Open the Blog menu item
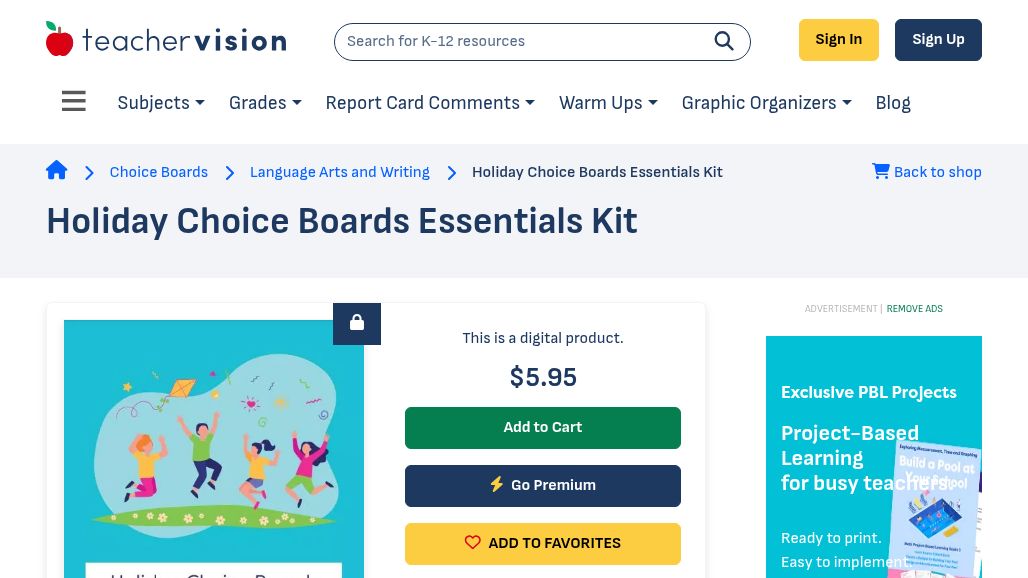Viewport: 1028px width, 578px height. click(893, 103)
